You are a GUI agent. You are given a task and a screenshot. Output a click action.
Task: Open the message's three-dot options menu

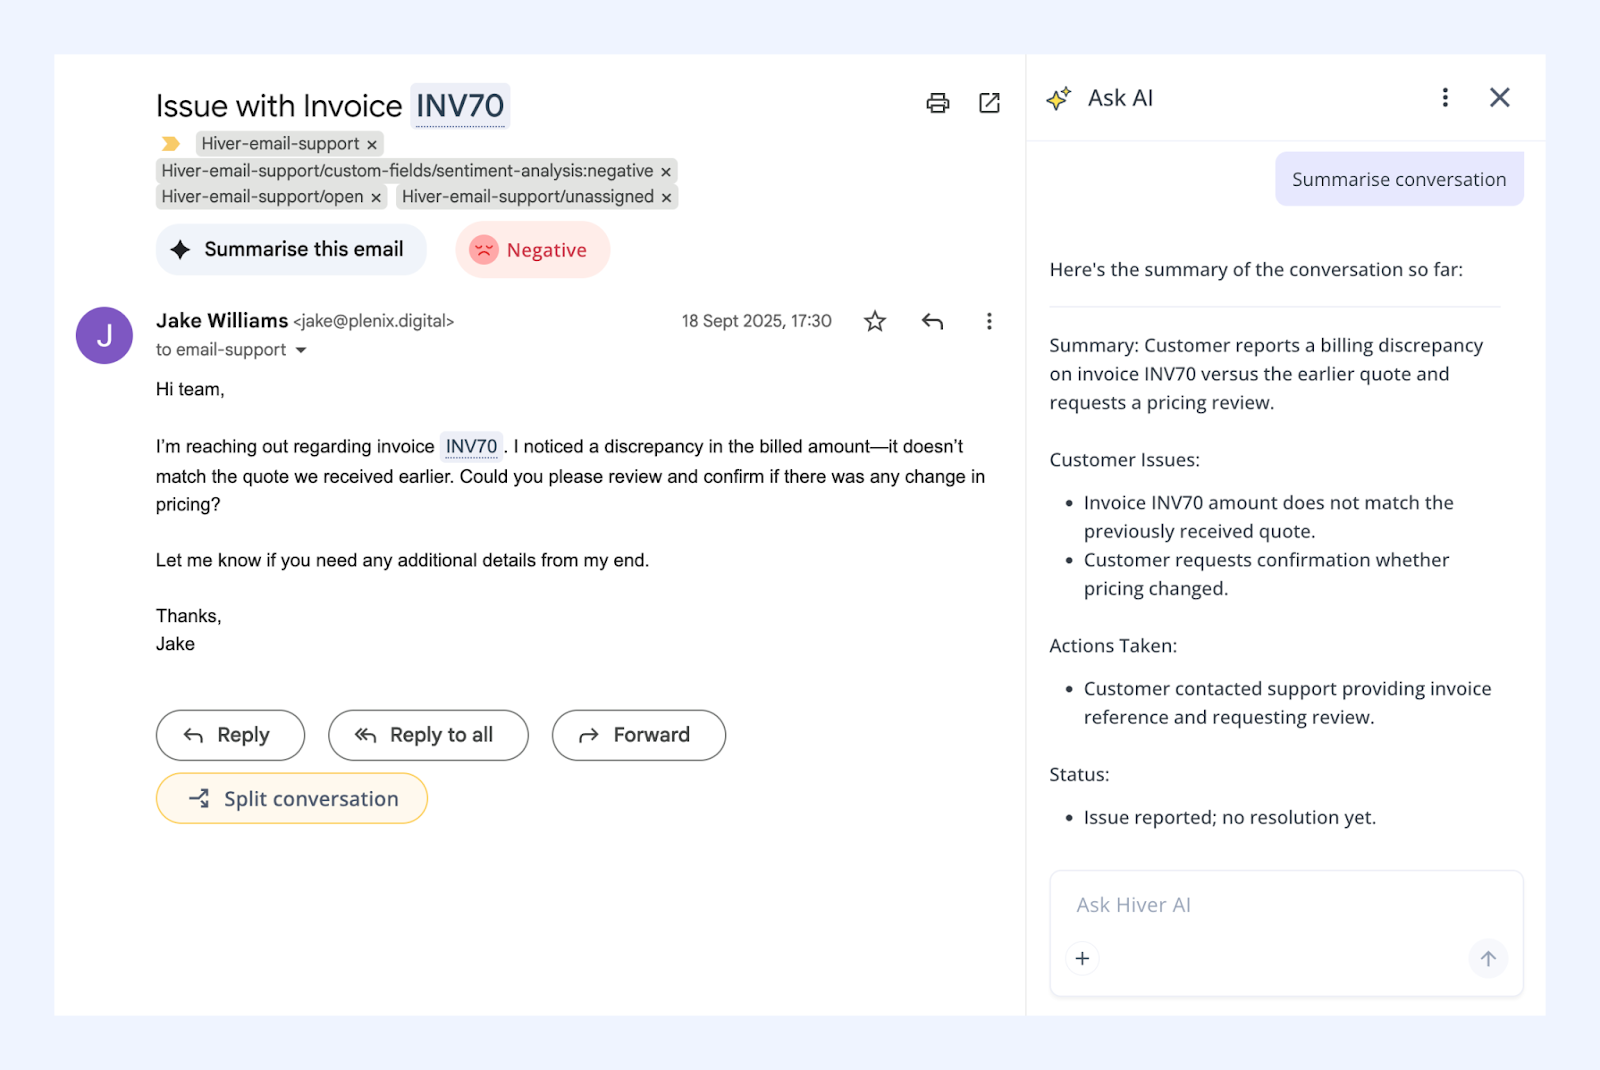click(x=989, y=321)
